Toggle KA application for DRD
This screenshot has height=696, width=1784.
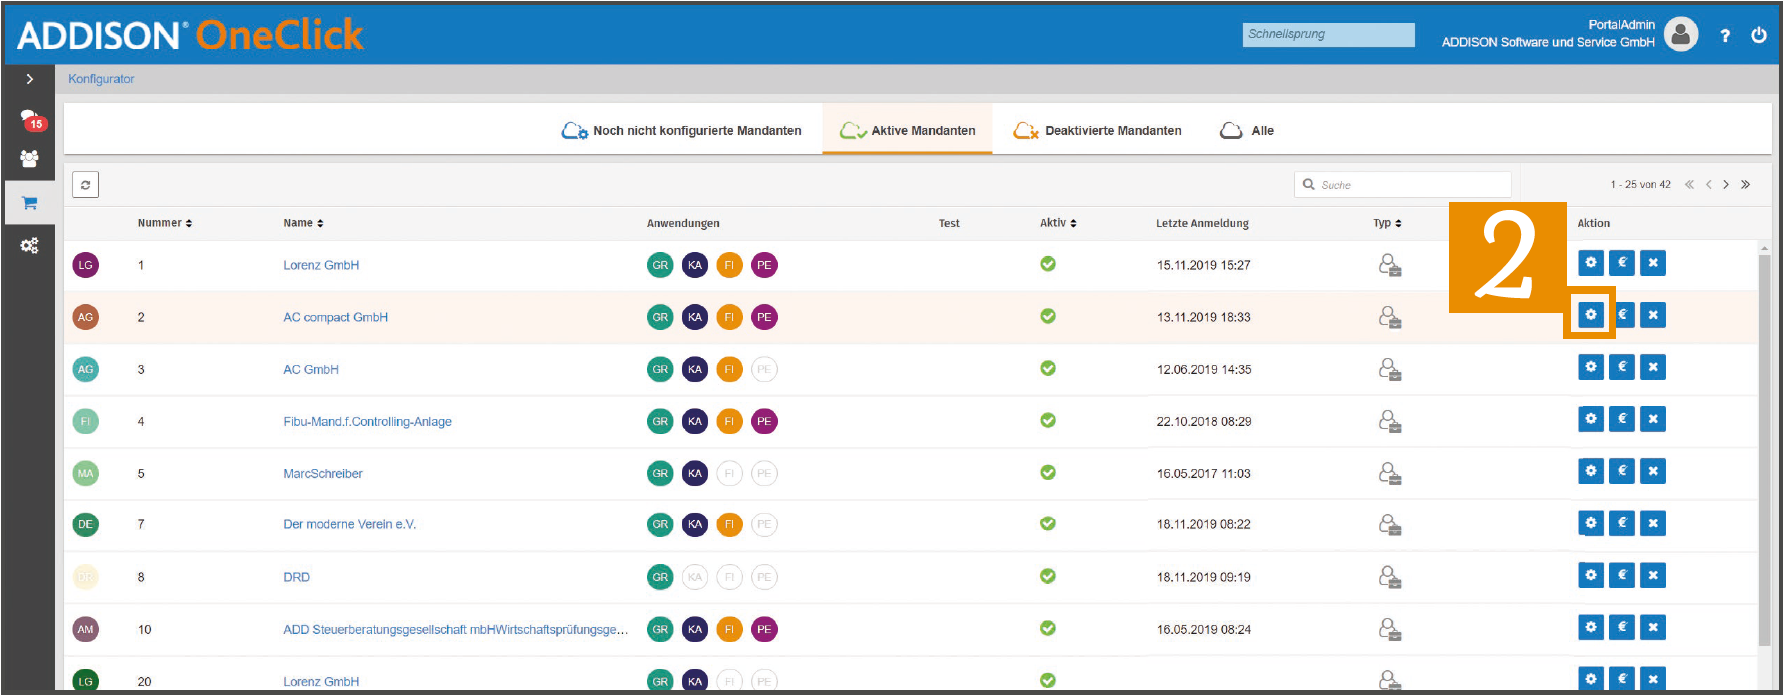tap(695, 577)
